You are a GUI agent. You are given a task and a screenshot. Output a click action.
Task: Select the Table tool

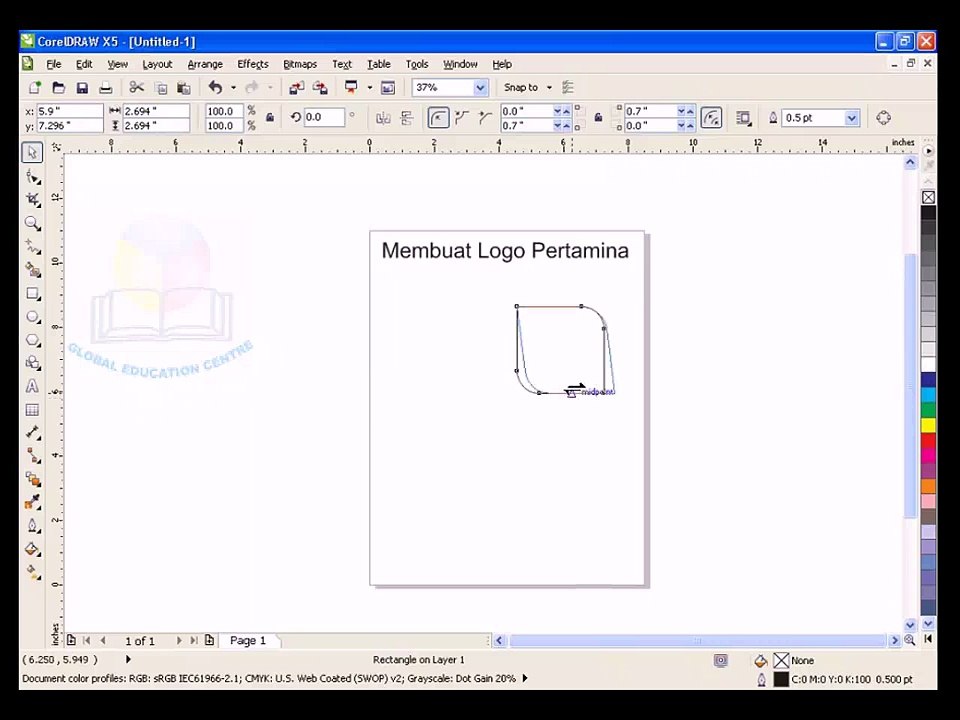click(x=32, y=410)
